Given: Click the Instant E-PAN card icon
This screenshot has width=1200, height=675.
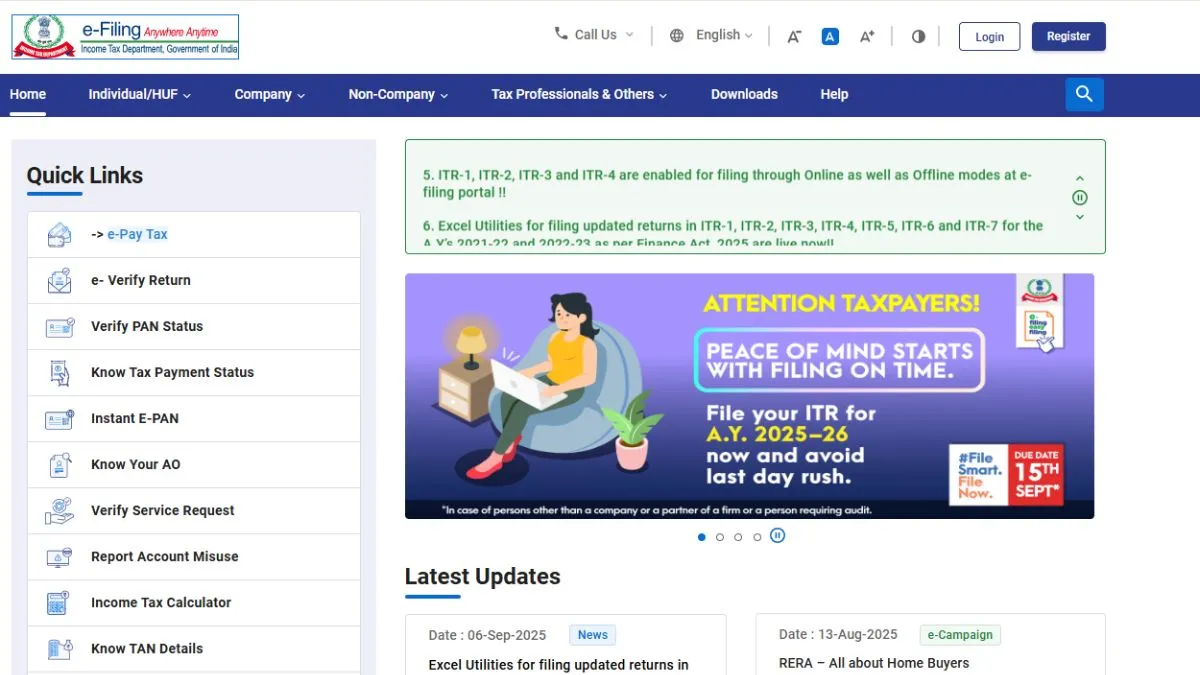Looking at the screenshot, I should pyautogui.click(x=58, y=418).
